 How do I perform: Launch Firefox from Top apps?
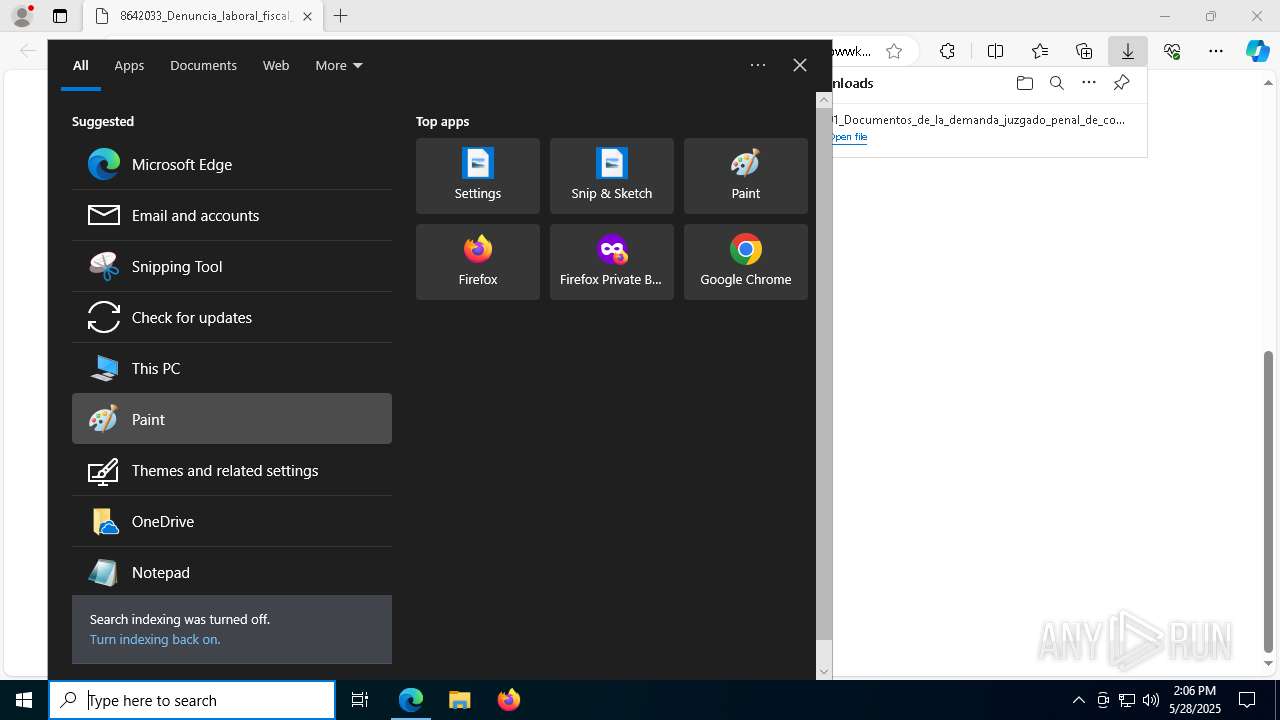[x=478, y=262]
